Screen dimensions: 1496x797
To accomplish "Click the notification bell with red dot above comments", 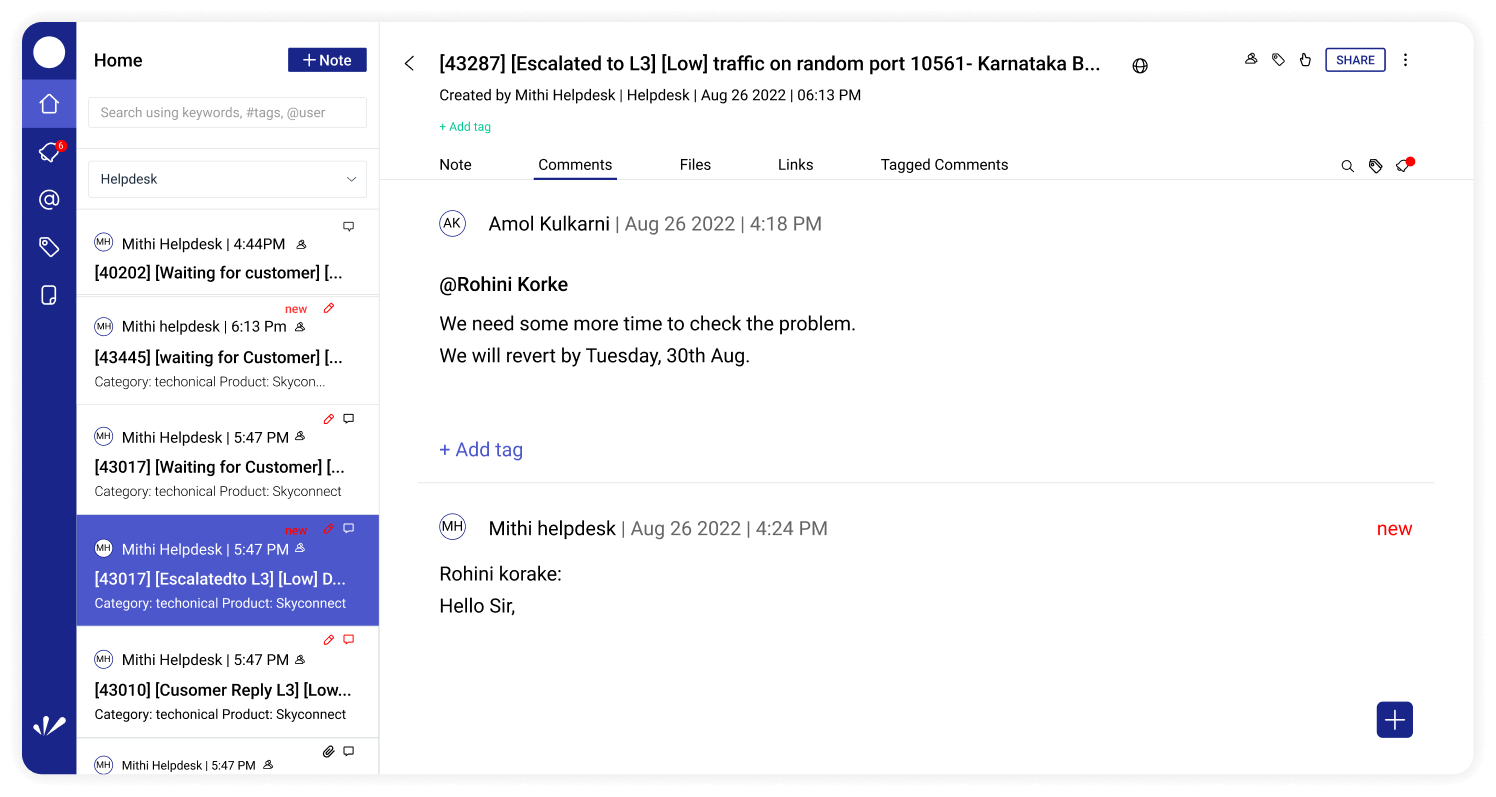I will (x=1404, y=165).
